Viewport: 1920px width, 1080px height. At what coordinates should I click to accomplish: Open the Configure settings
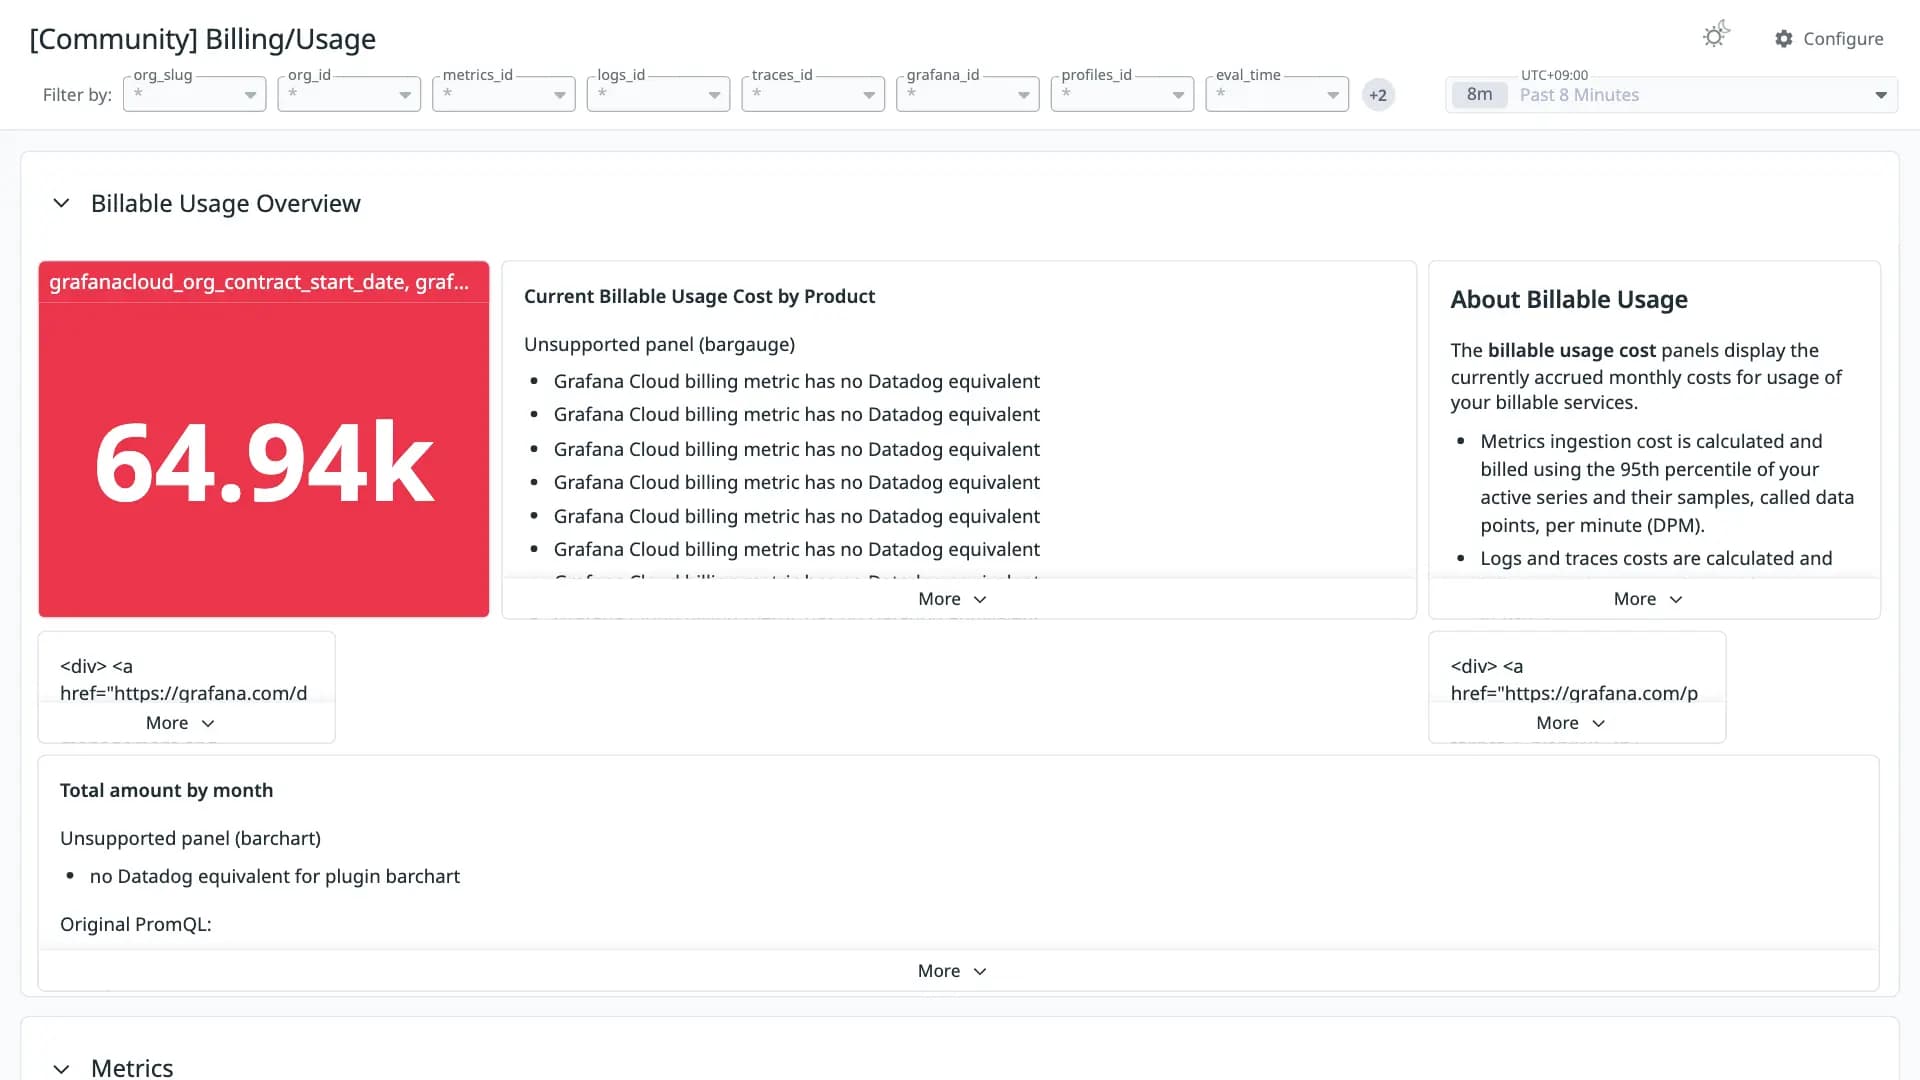1829,38
